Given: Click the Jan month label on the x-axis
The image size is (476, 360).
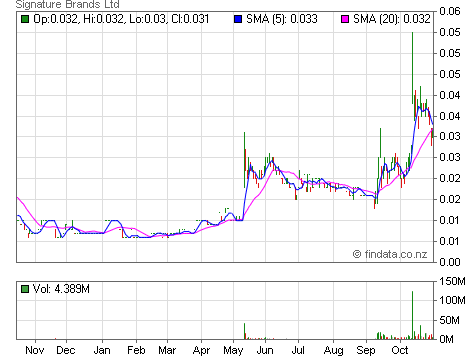Looking at the screenshot, I should pyautogui.click(x=102, y=350).
